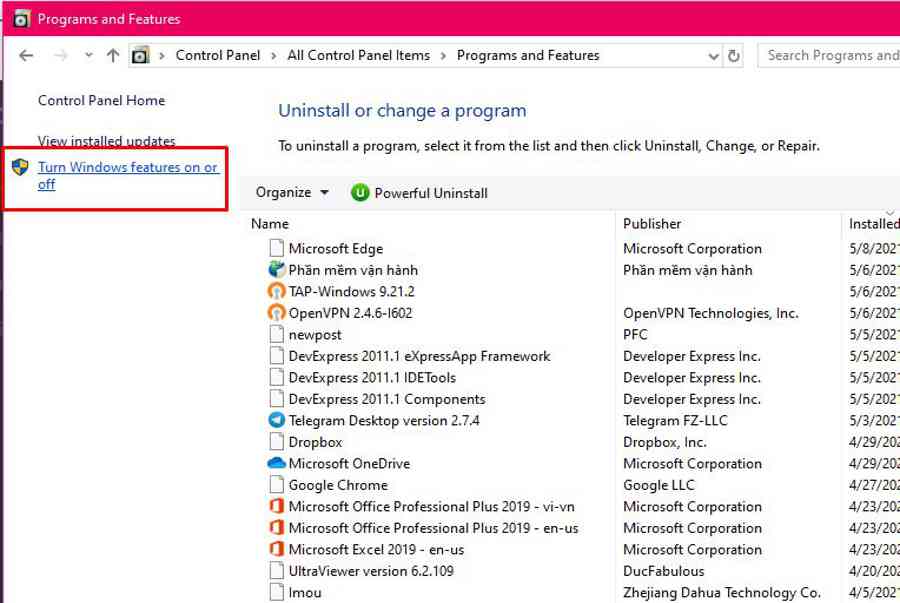900x603 pixels.
Task: Select the Google Chrome program name
Action: click(338, 485)
